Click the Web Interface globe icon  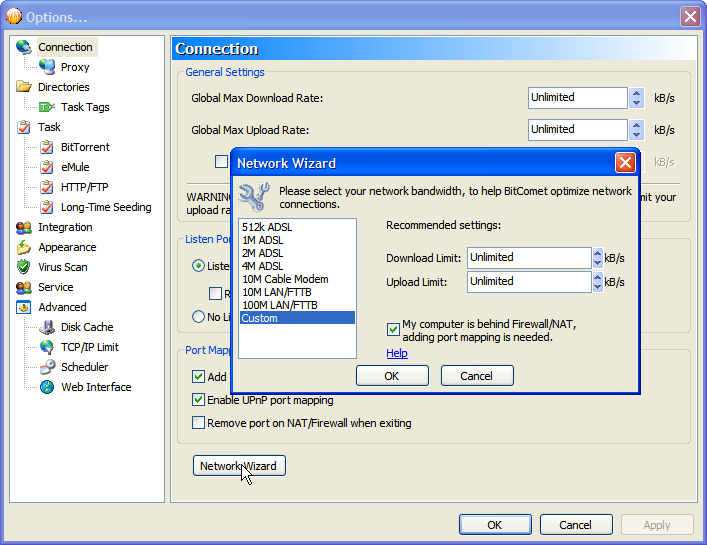point(47,387)
